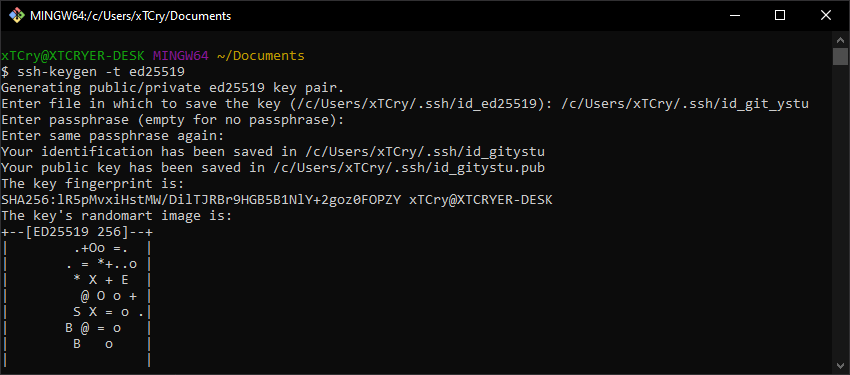
Task: Click the purple MINGW64 text in prompt
Action: click(181, 55)
